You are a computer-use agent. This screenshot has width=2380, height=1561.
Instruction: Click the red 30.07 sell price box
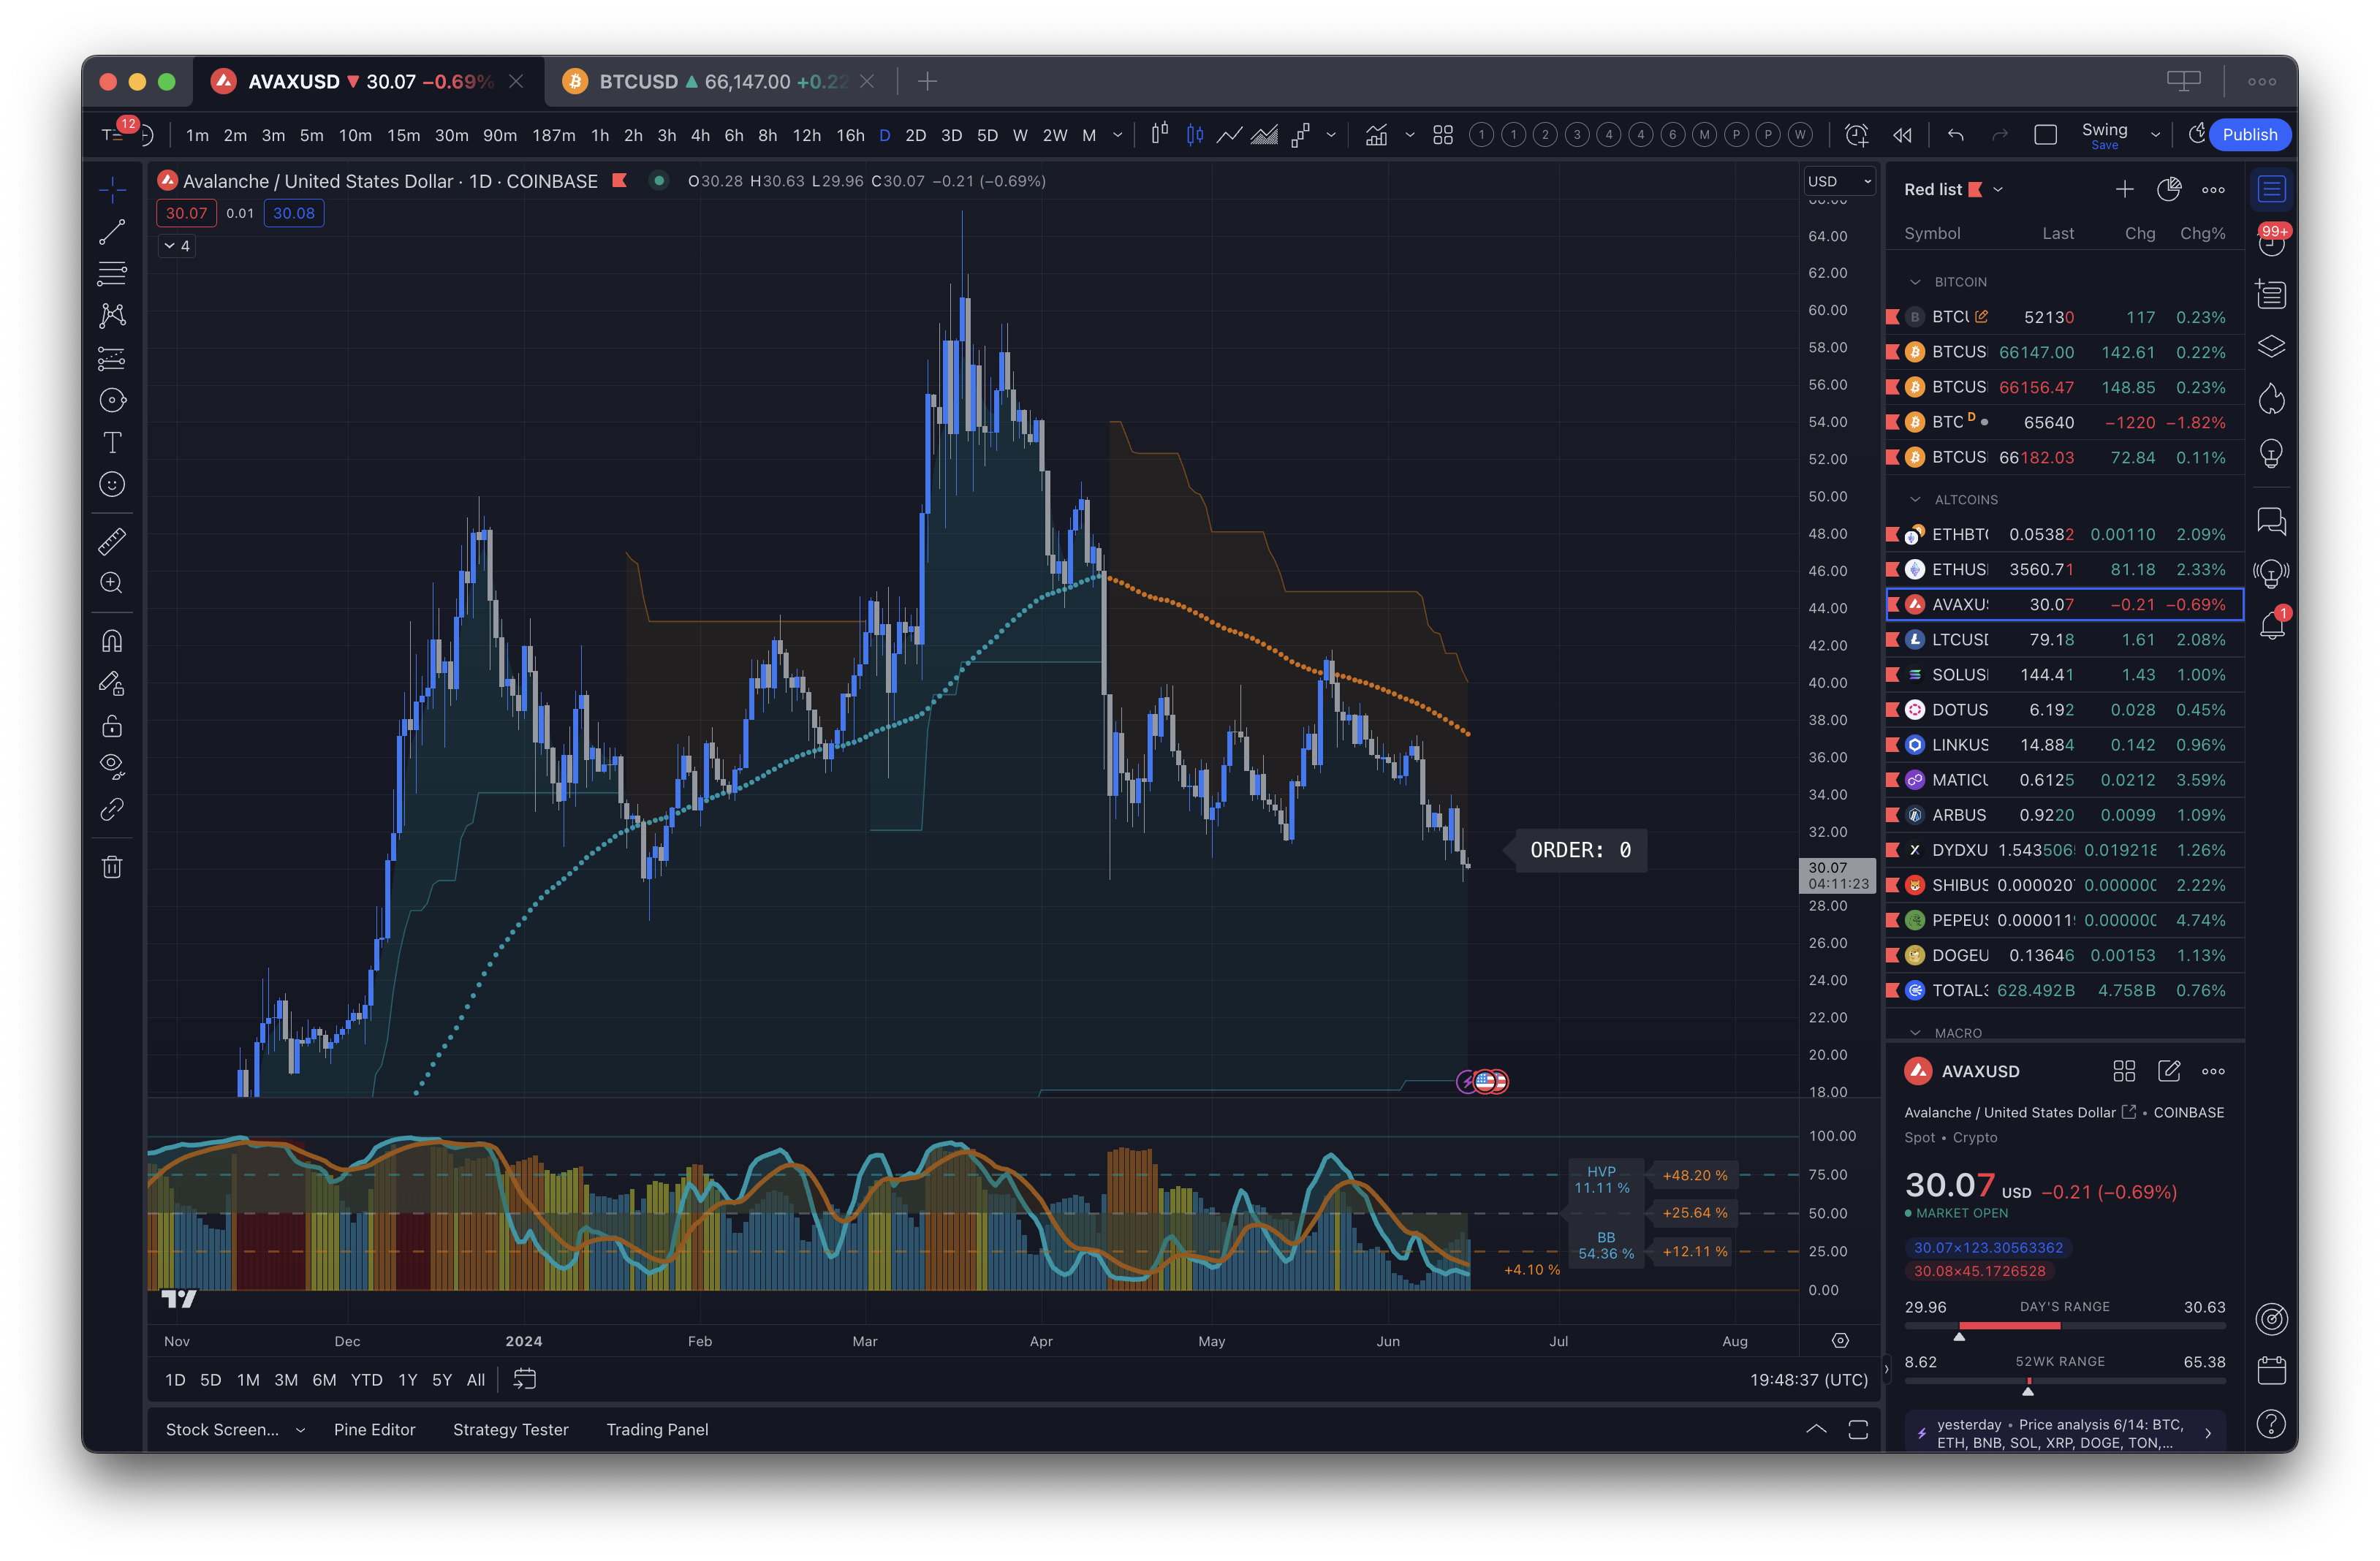tap(186, 213)
